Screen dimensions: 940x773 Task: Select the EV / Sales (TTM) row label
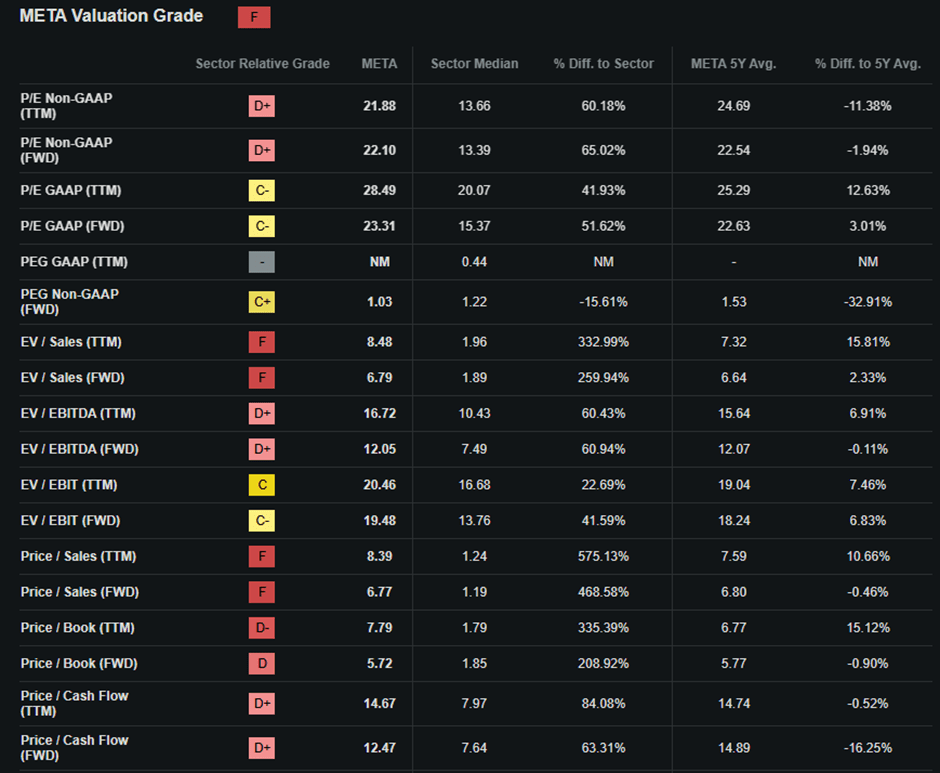point(71,342)
